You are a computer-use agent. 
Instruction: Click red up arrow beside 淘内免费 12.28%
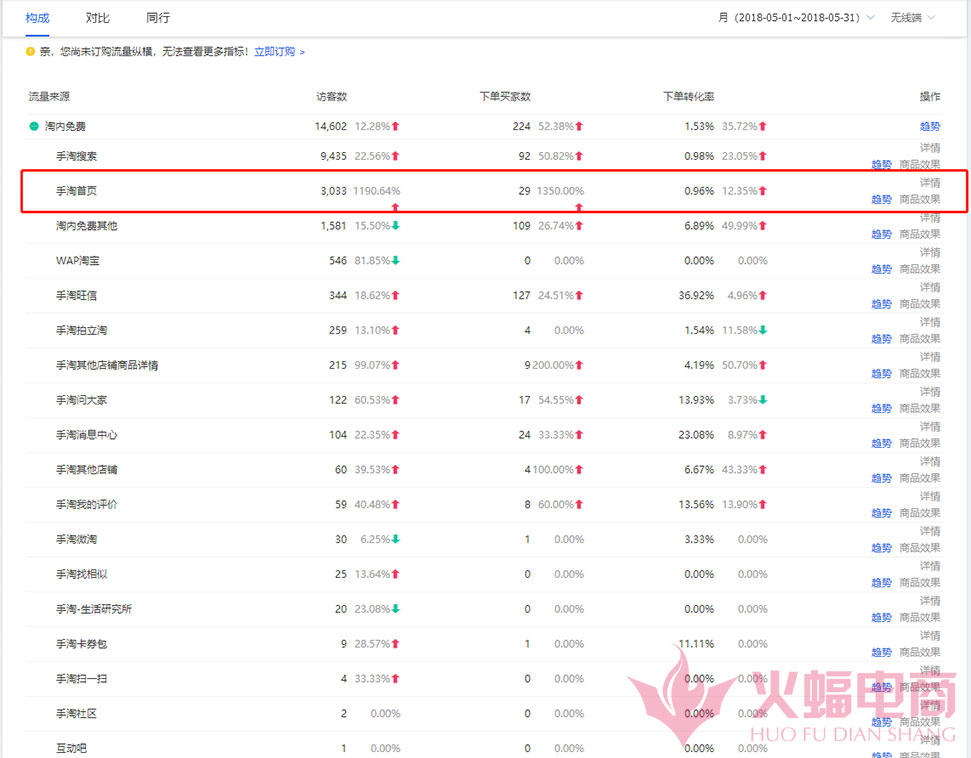click(396, 125)
